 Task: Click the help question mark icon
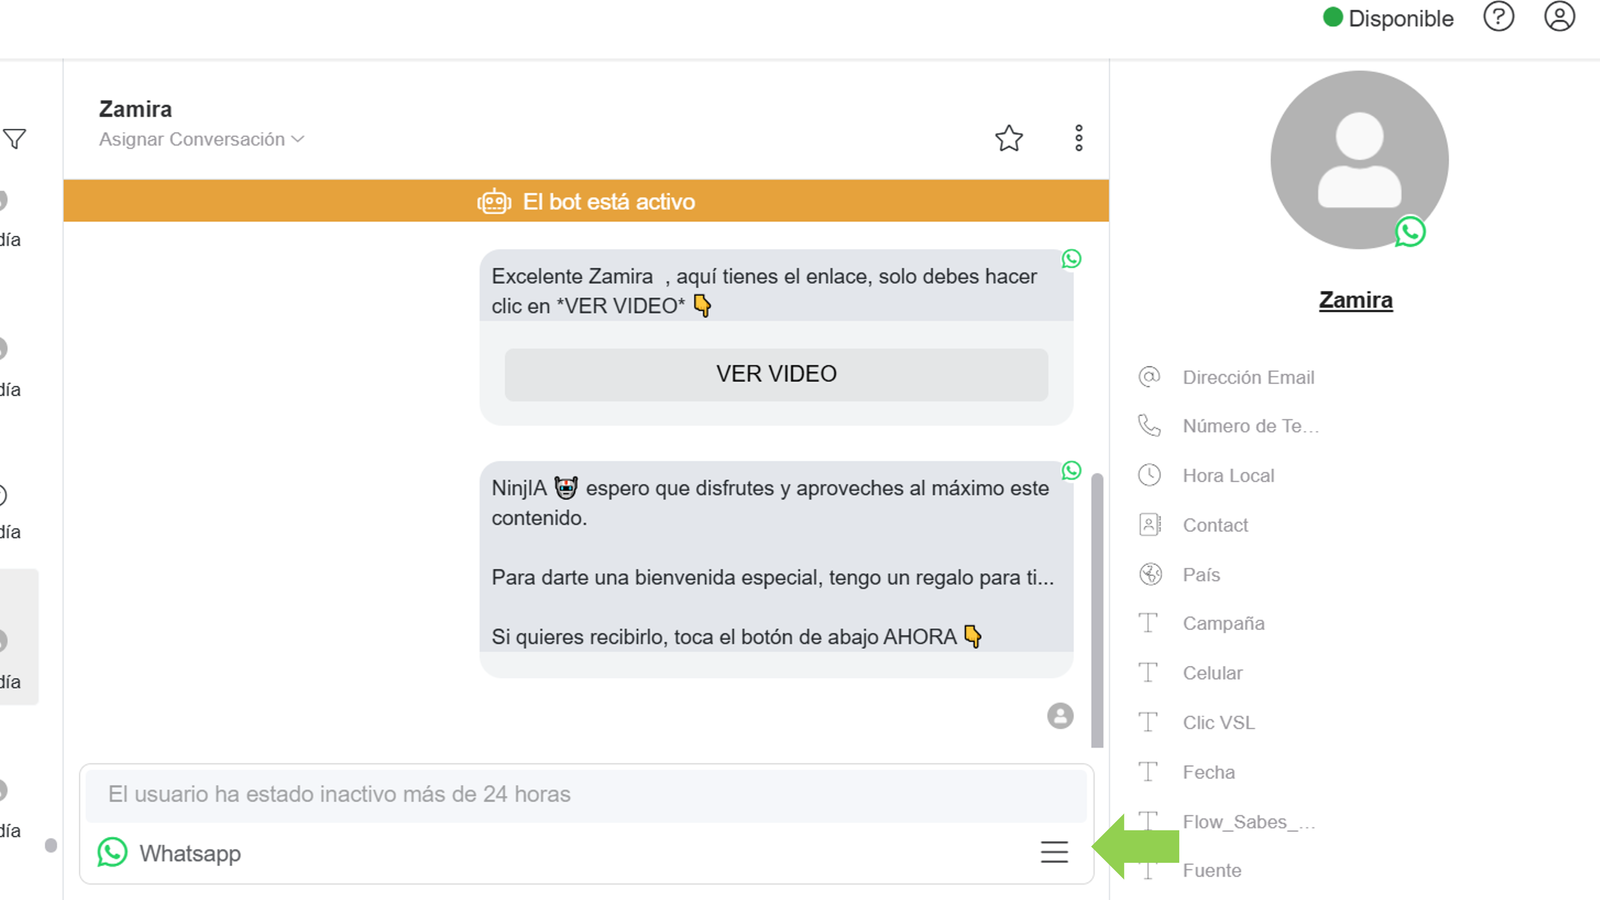[1498, 17]
